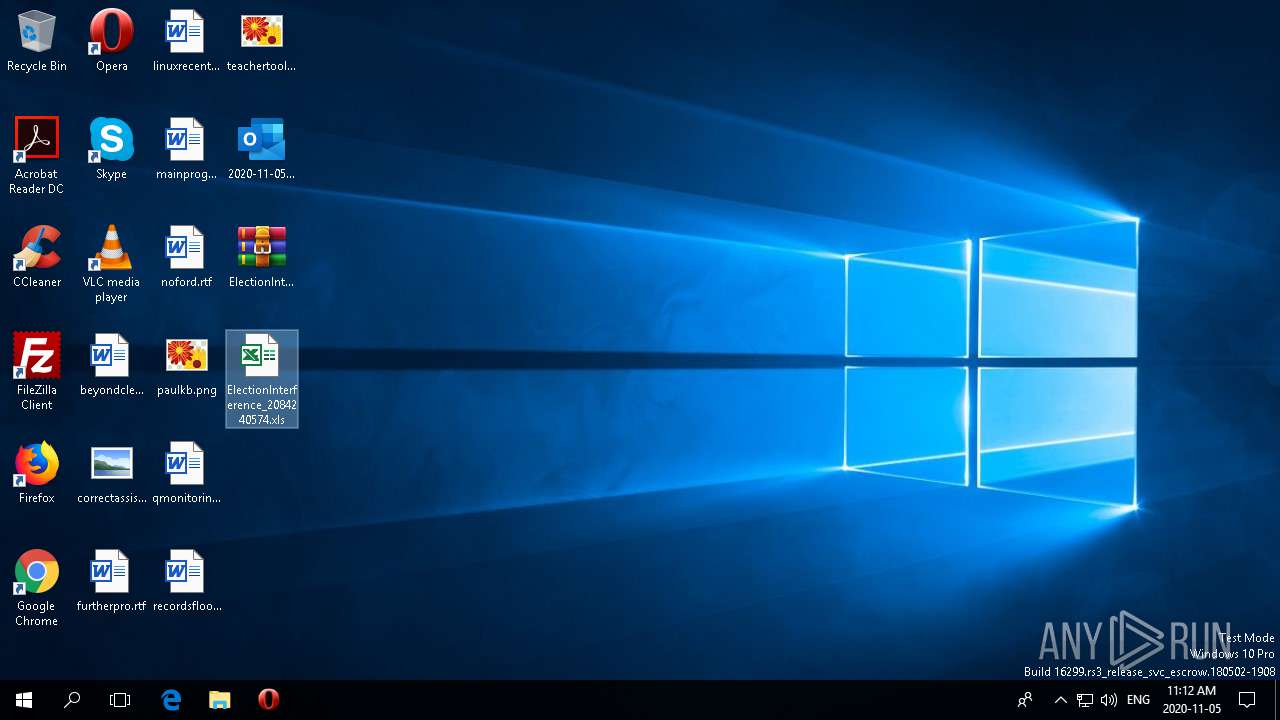Select the recordsfloo Word document icon
This screenshot has width=1280, height=720.
click(x=186, y=580)
